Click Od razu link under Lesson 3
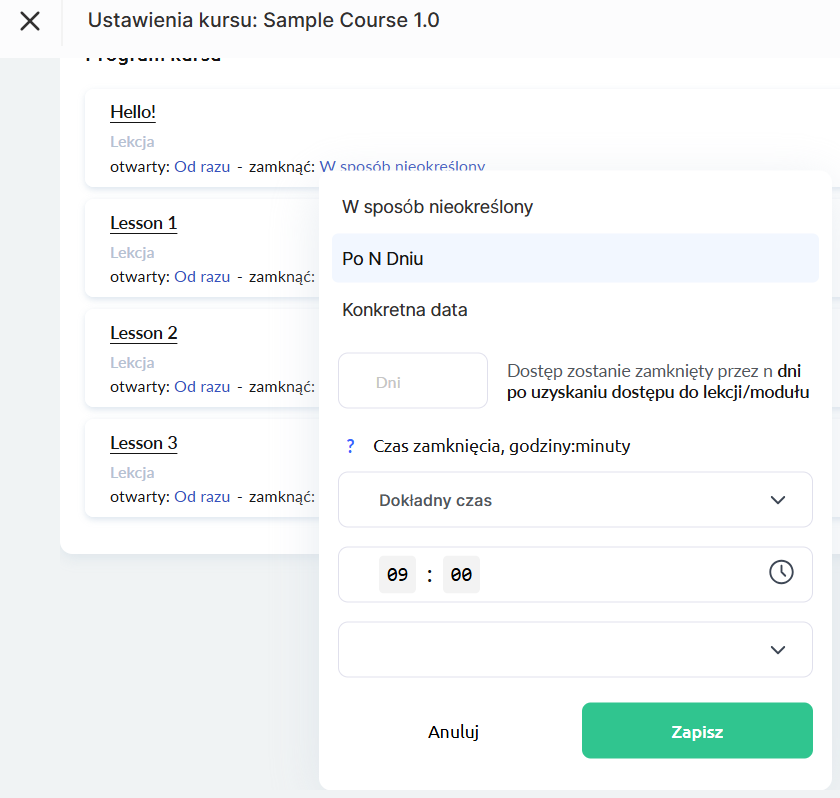 (202, 497)
